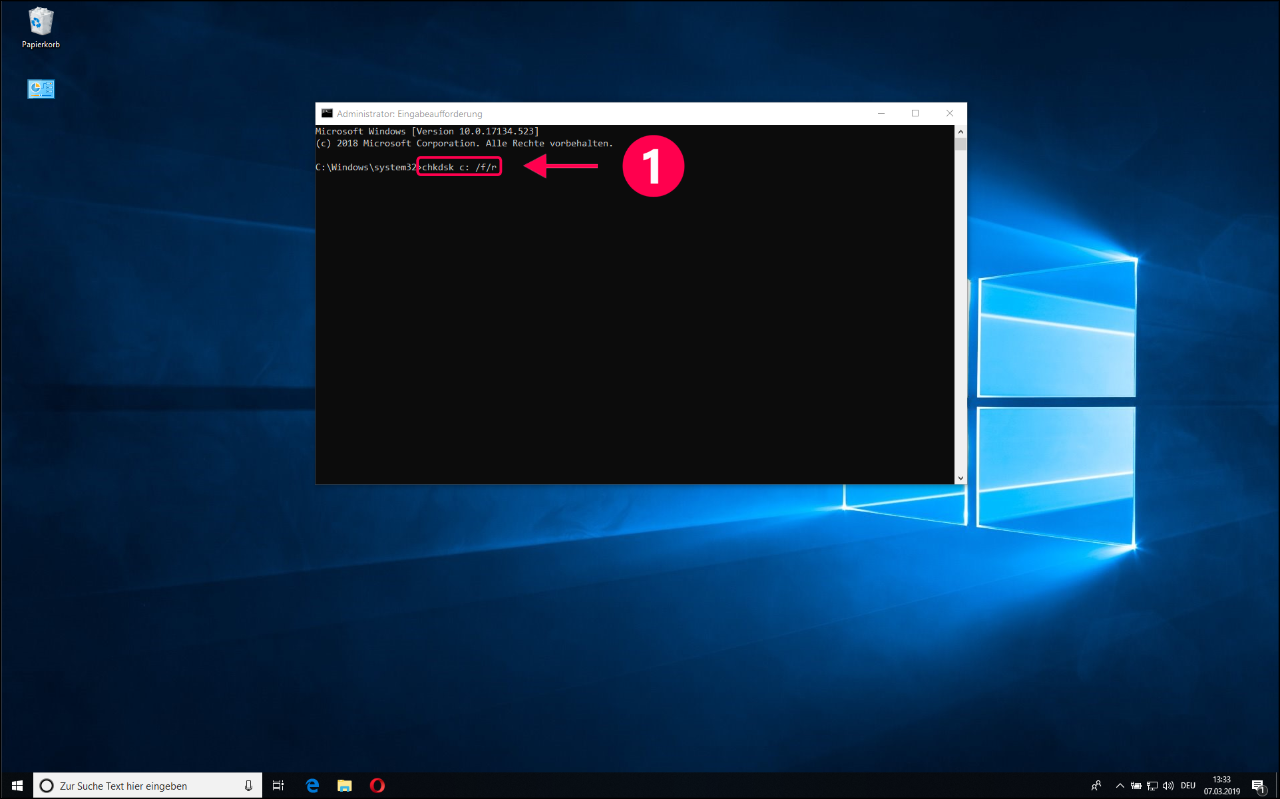Viewport: 1280px width, 799px height.
Task: Click the 'Microsoft Windows [Version 10.0.17134.523]' line
Action: pos(427,131)
